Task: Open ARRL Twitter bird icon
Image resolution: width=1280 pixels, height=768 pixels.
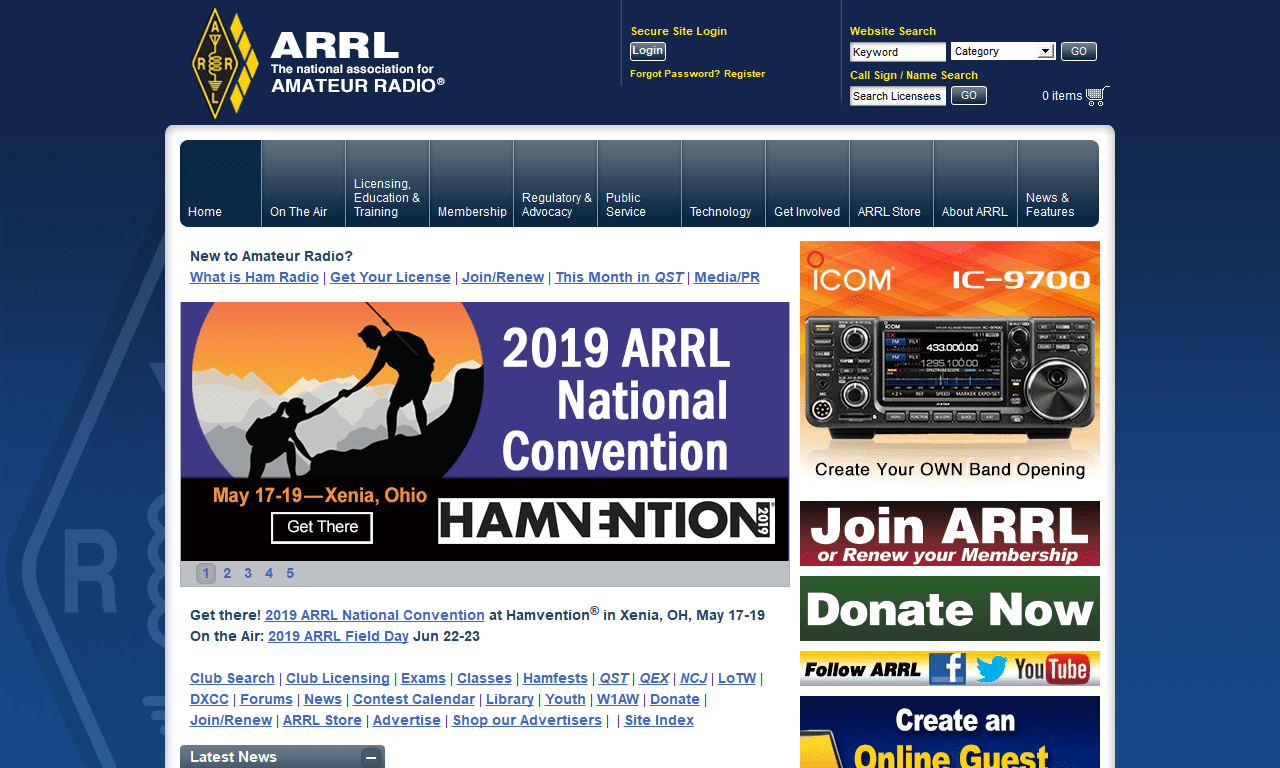Action: point(991,668)
